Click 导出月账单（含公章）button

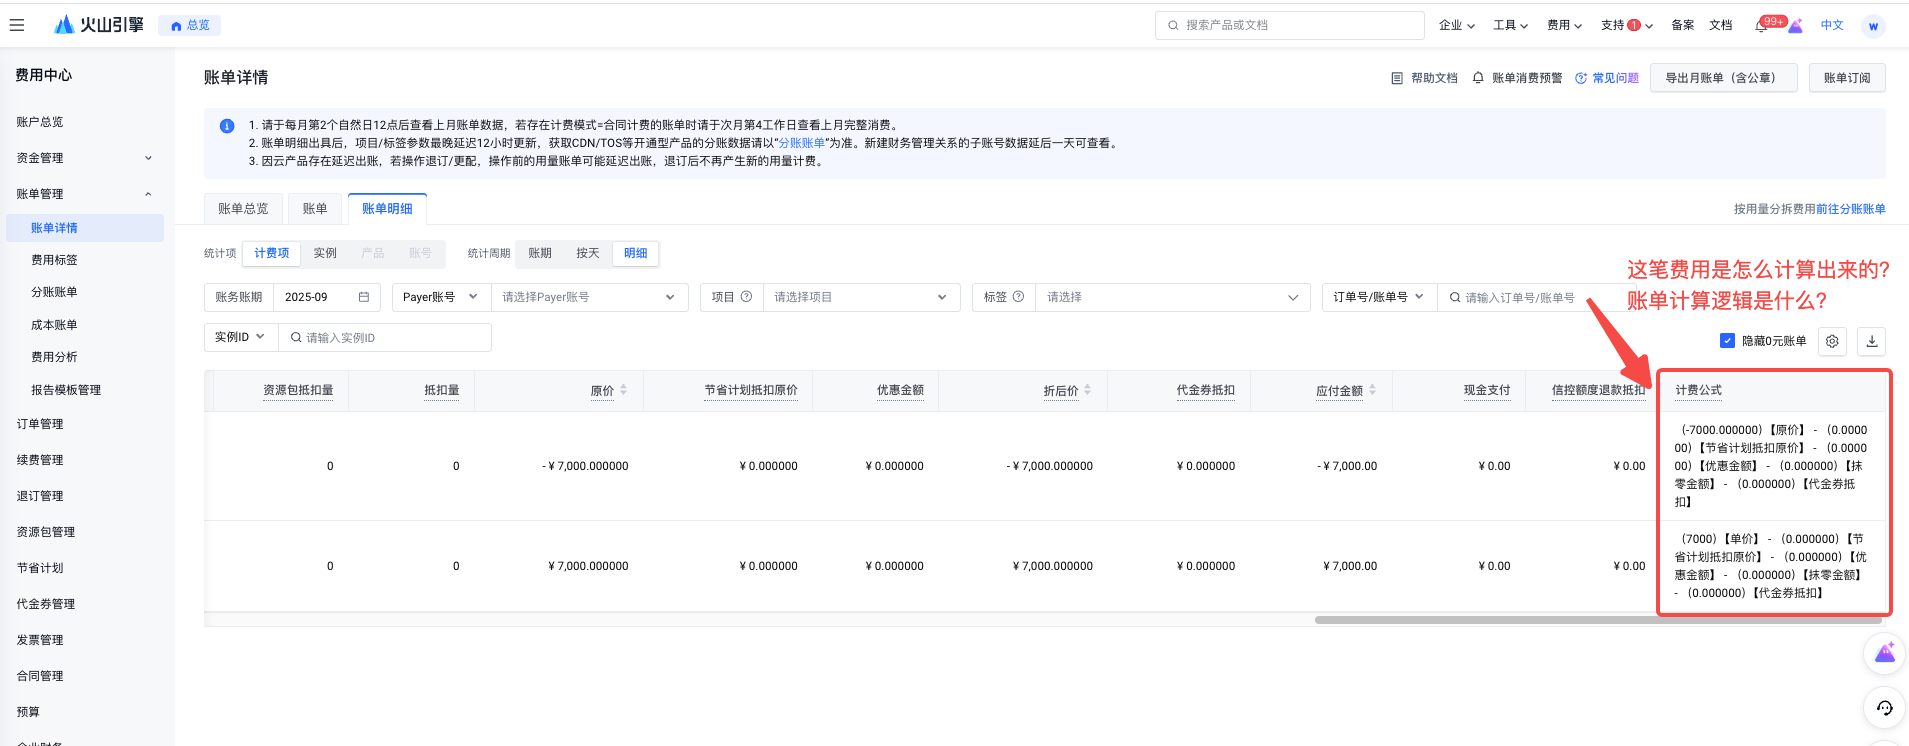[x=1724, y=78]
